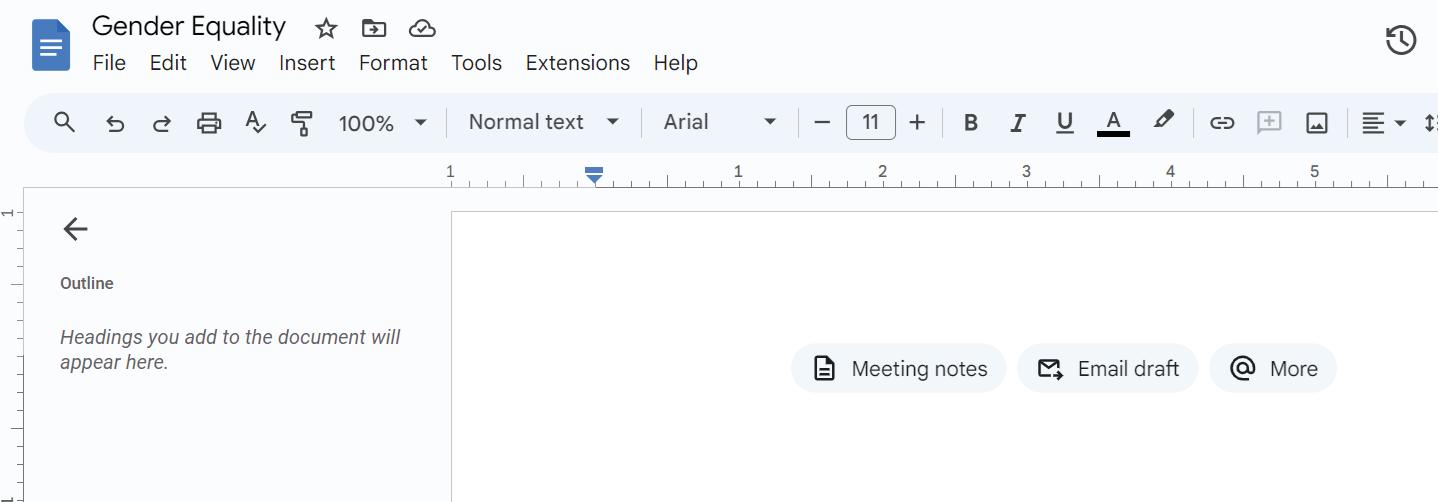Open the Format menu
This screenshot has width=1438, height=502.
coord(393,63)
